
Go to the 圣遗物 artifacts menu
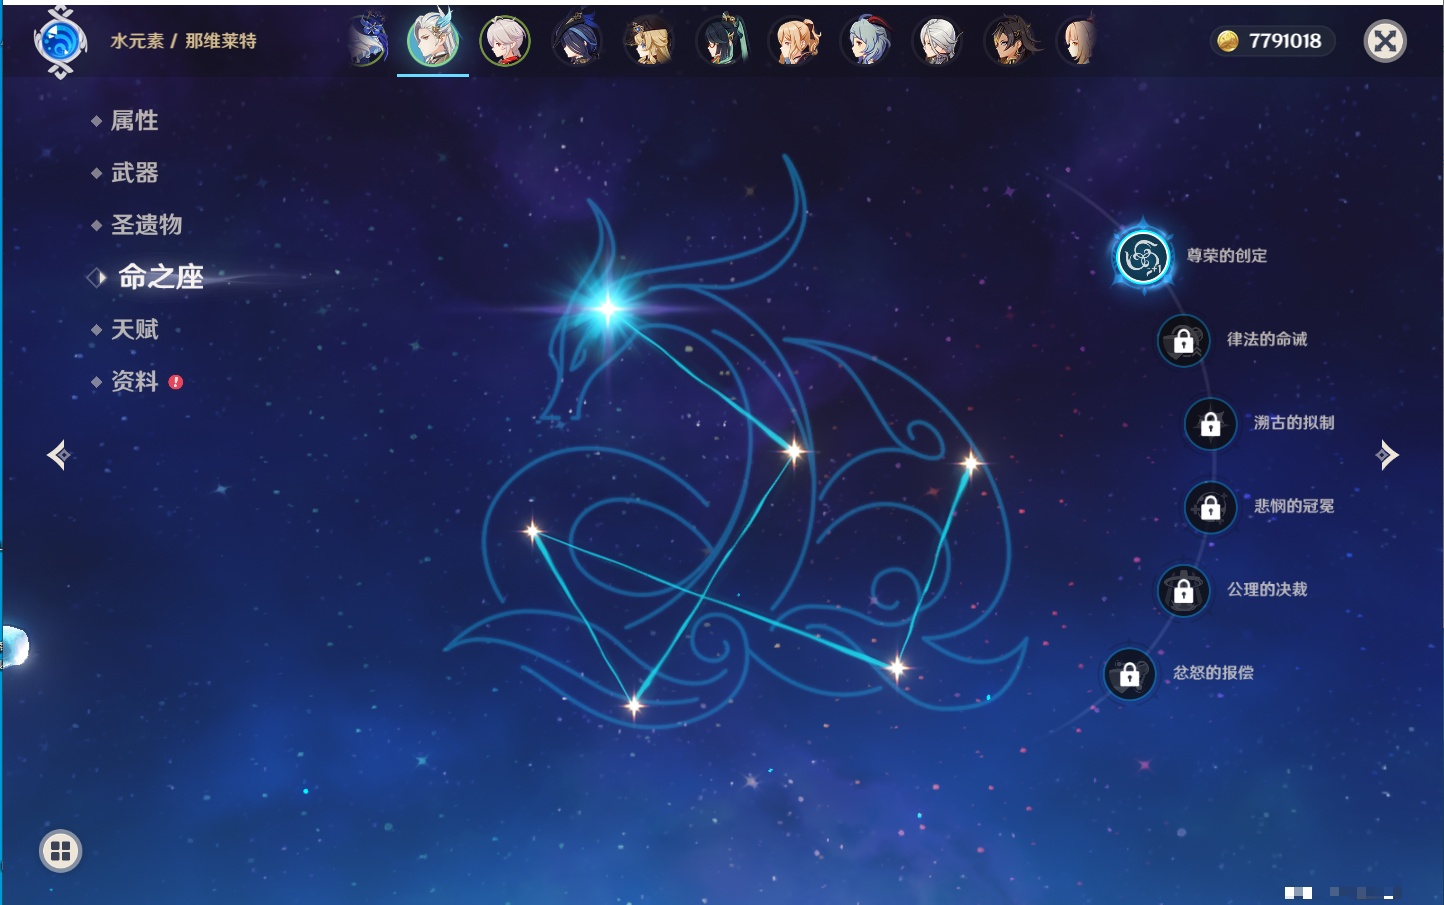[146, 225]
